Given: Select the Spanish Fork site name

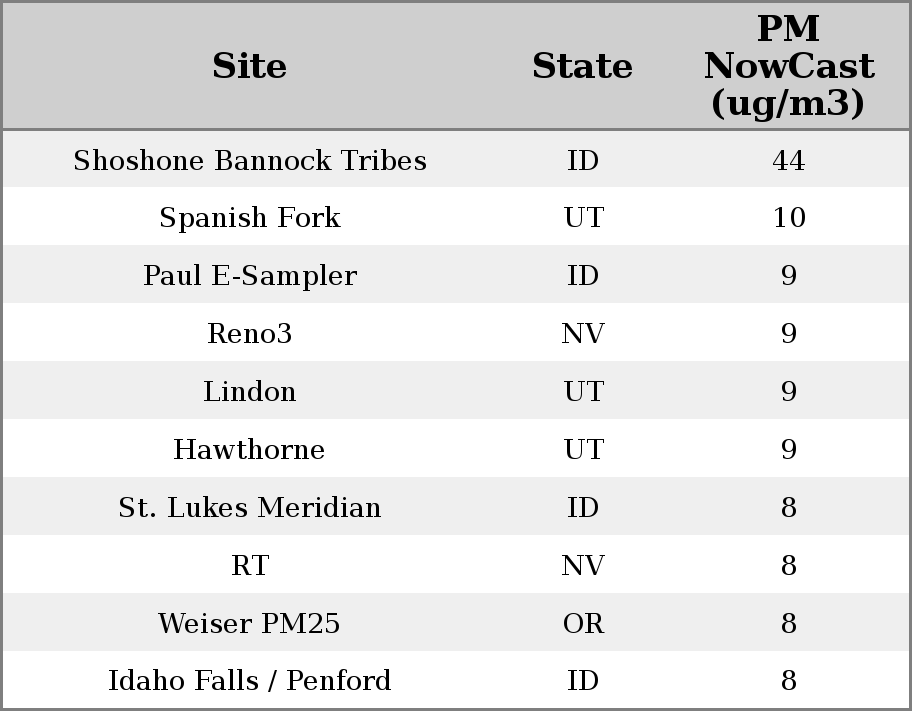Looking at the screenshot, I should click(x=249, y=218).
